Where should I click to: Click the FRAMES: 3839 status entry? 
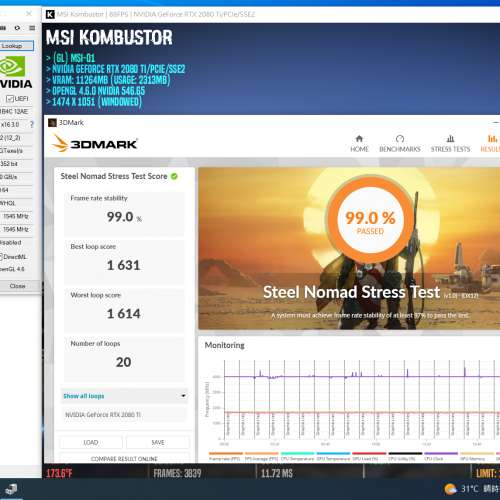point(177,473)
